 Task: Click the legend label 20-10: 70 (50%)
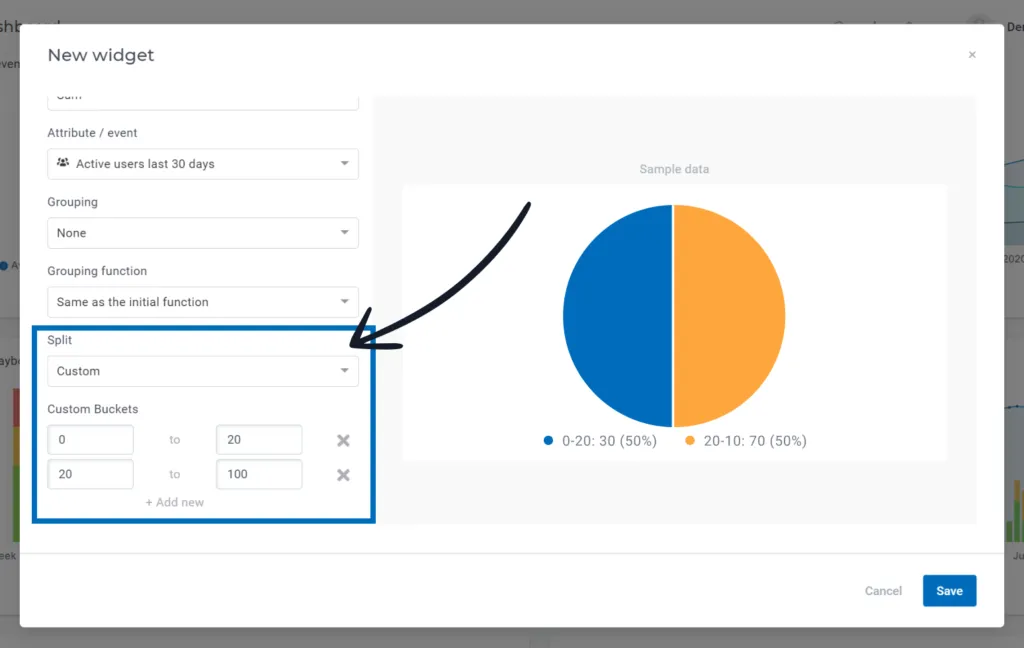point(755,441)
